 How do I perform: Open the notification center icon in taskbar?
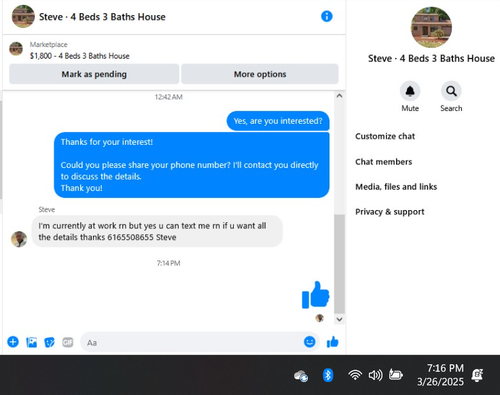477,375
